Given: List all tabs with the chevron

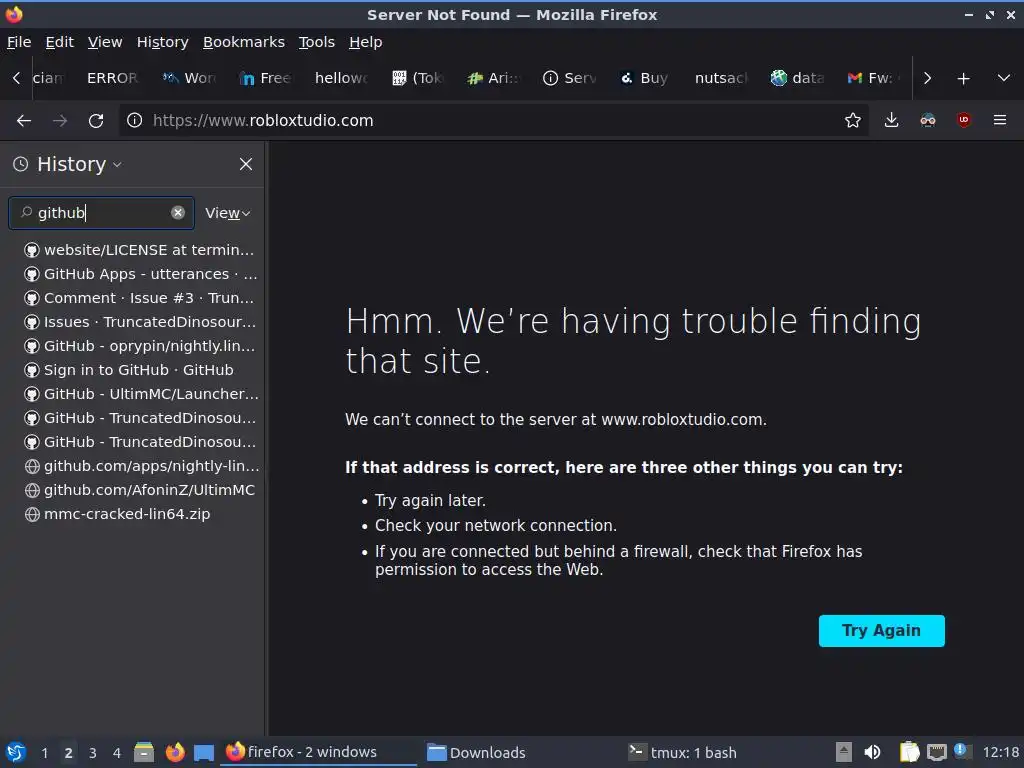Looking at the screenshot, I should (1004, 78).
